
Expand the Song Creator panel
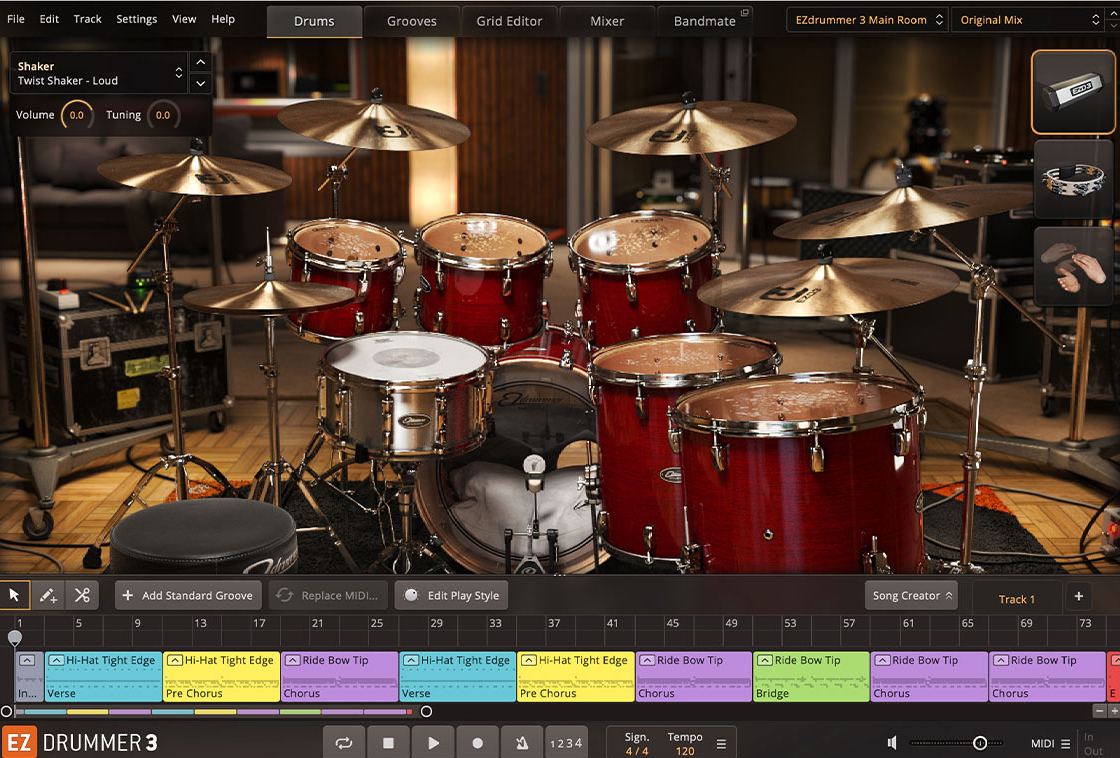click(911, 595)
